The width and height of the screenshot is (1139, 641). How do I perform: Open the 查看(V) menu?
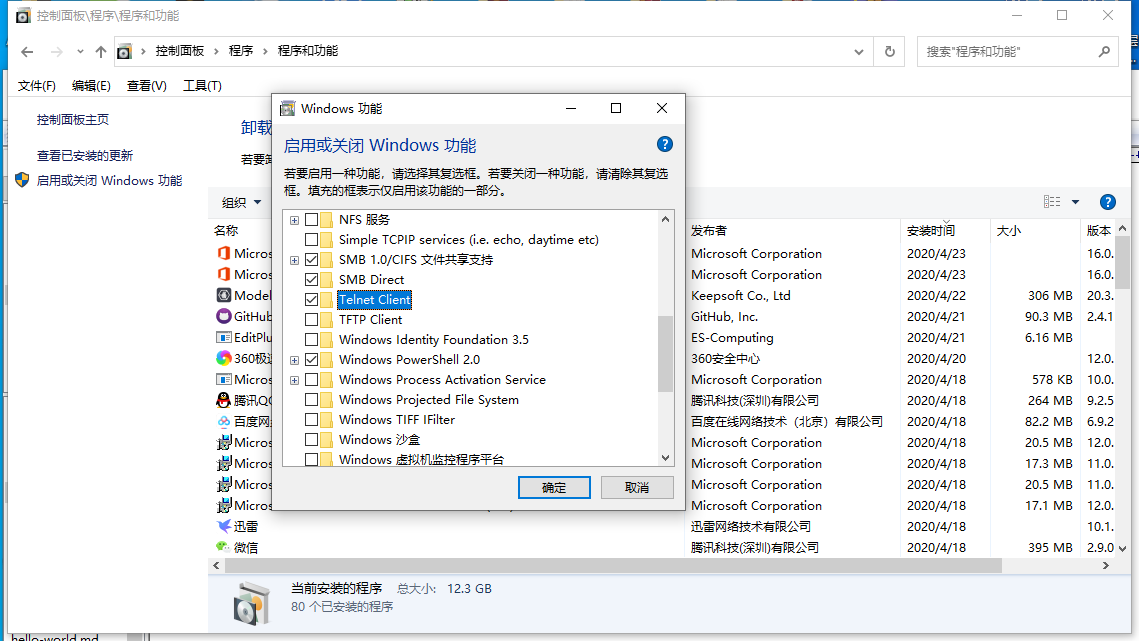tap(146, 86)
